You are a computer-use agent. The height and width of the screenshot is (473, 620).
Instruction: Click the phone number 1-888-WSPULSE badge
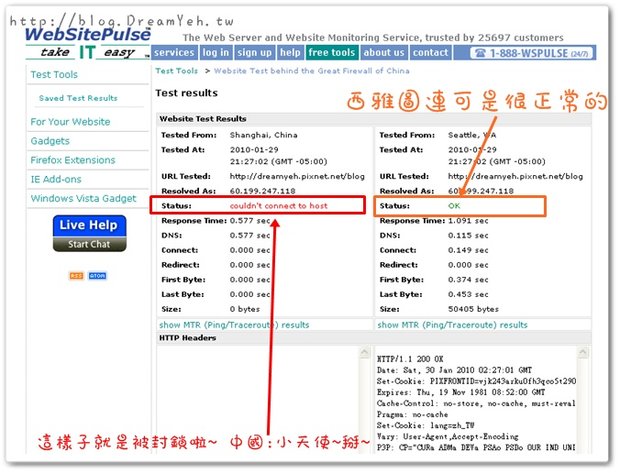pos(532,53)
